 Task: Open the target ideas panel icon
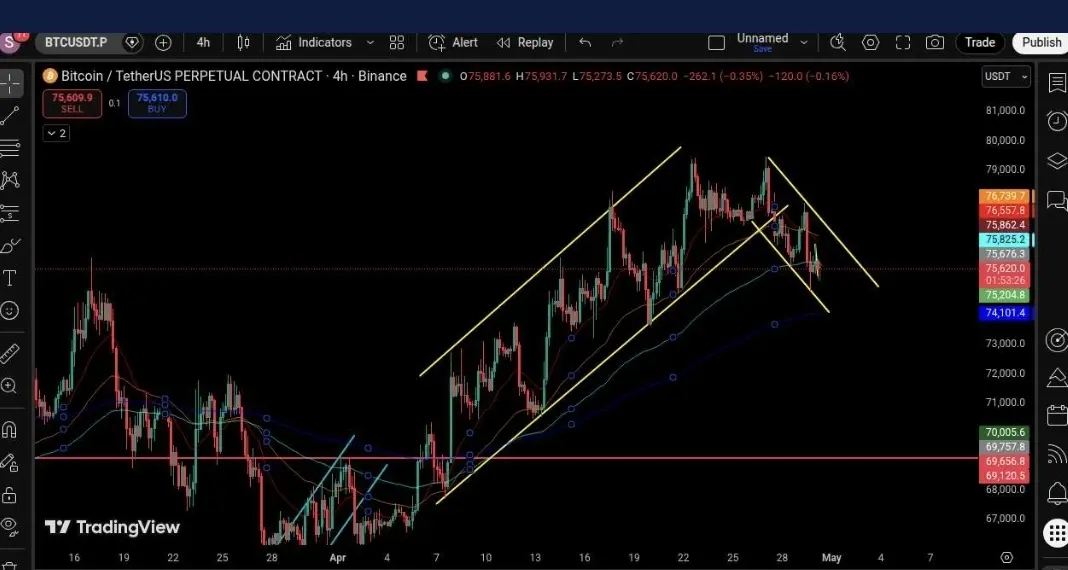(x=1056, y=339)
